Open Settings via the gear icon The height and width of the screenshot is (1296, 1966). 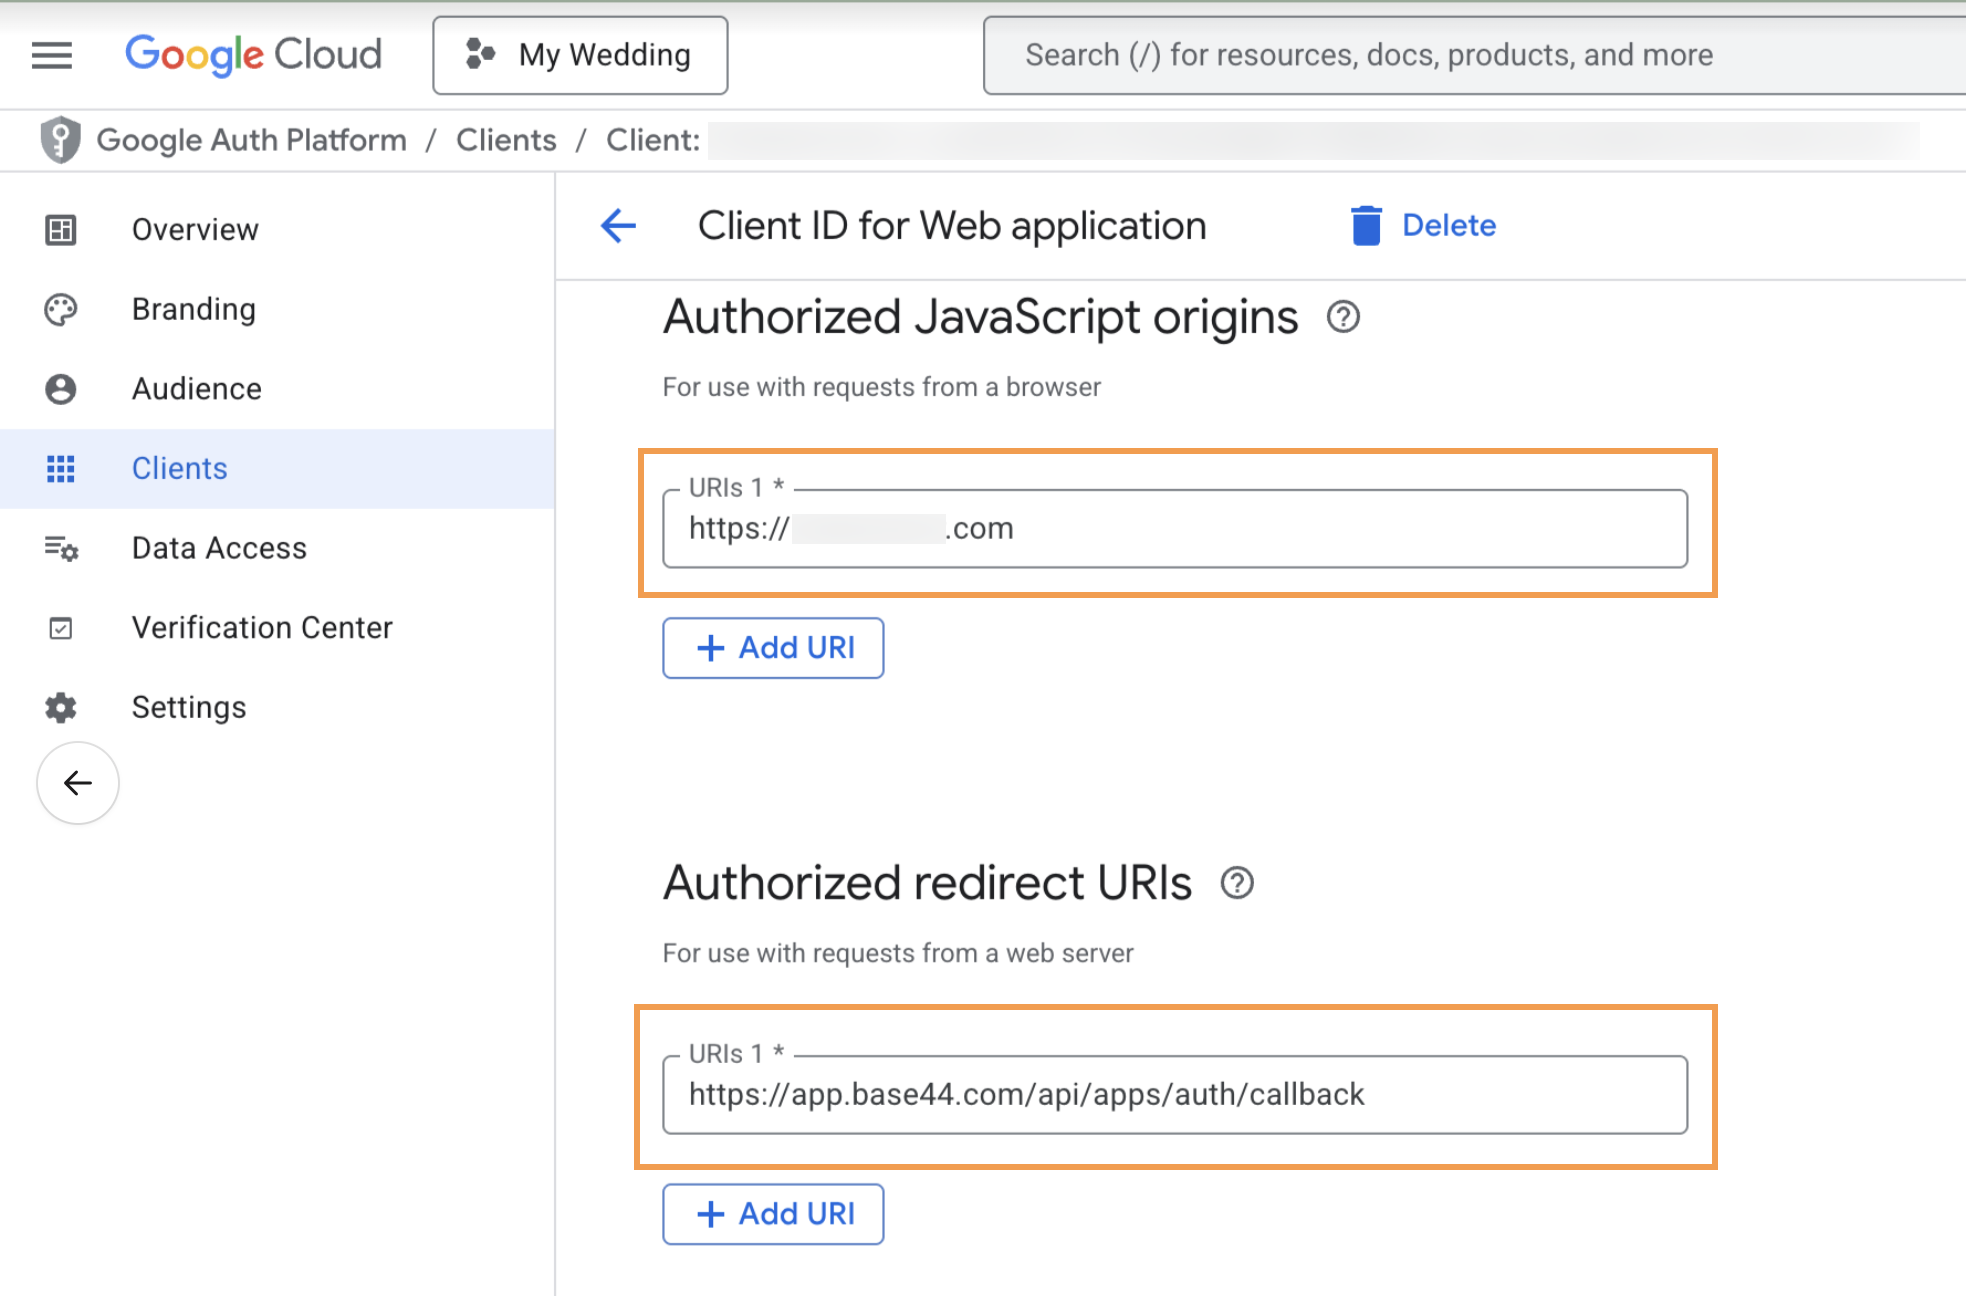[x=61, y=707]
